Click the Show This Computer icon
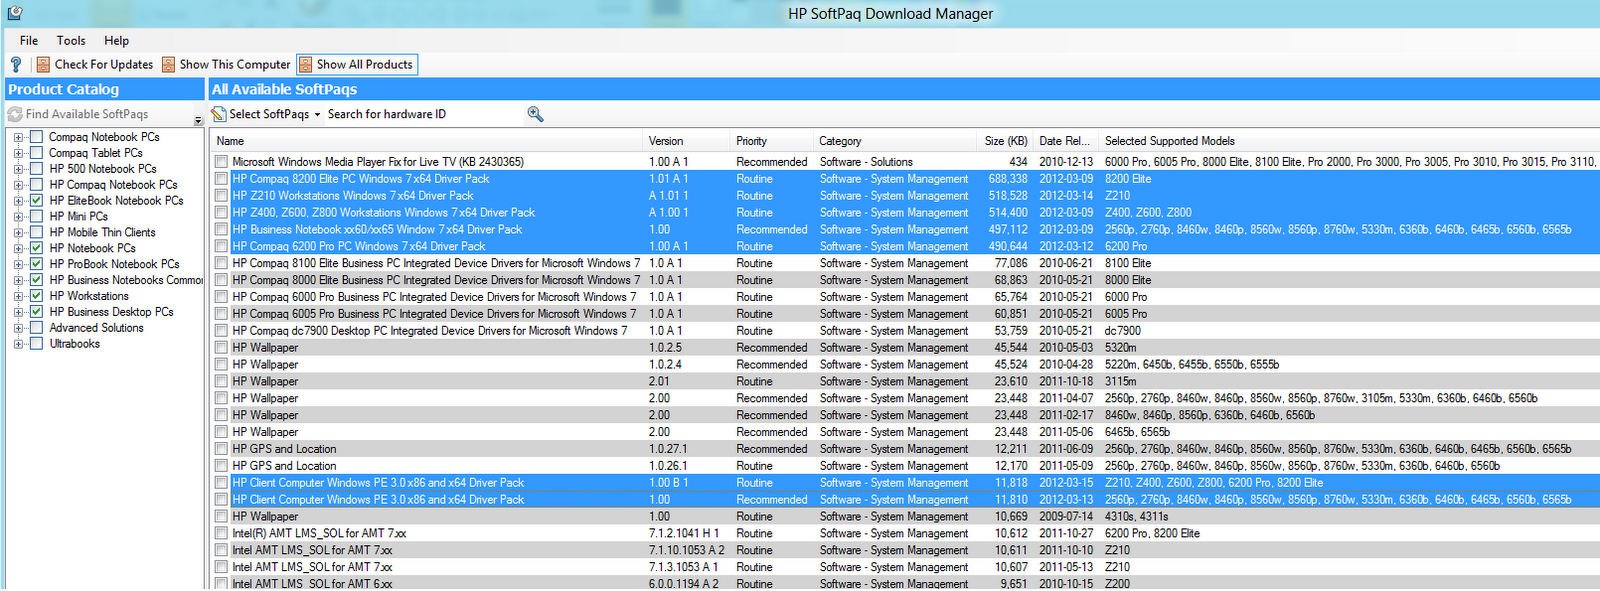Screen dimensions: 1600x591 (x=168, y=64)
